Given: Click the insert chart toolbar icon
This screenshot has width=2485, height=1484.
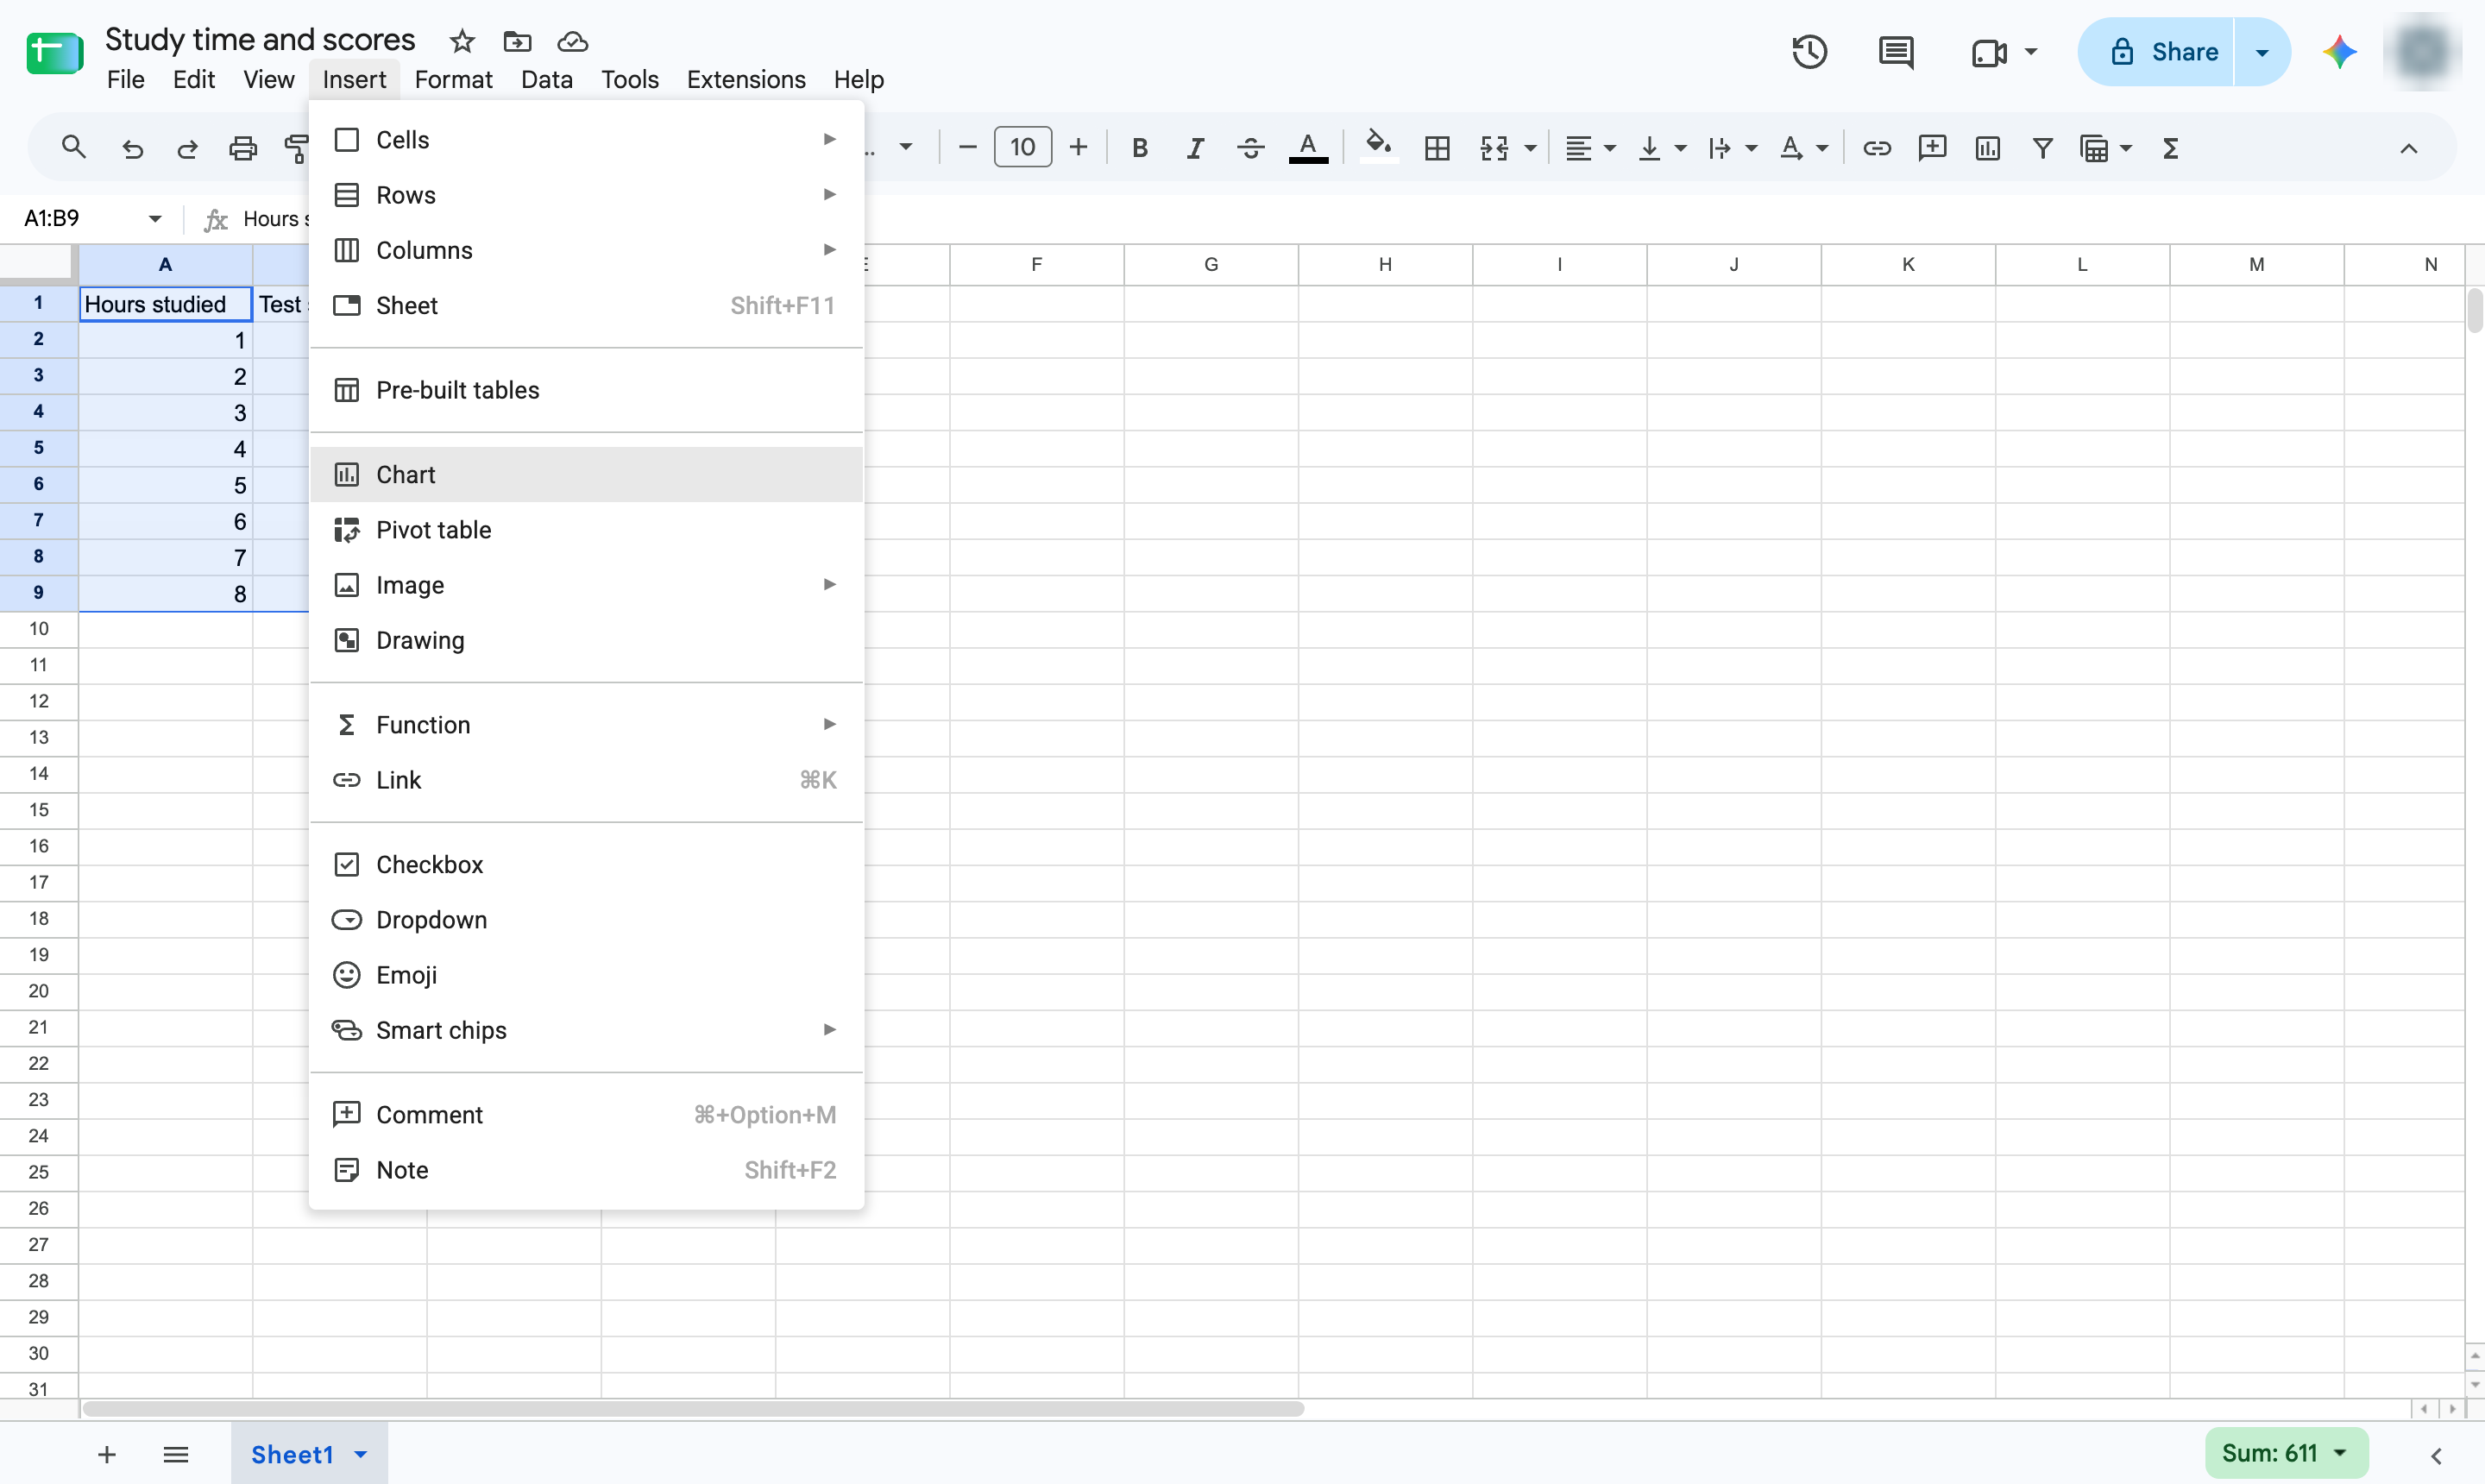Looking at the screenshot, I should coord(1988,148).
